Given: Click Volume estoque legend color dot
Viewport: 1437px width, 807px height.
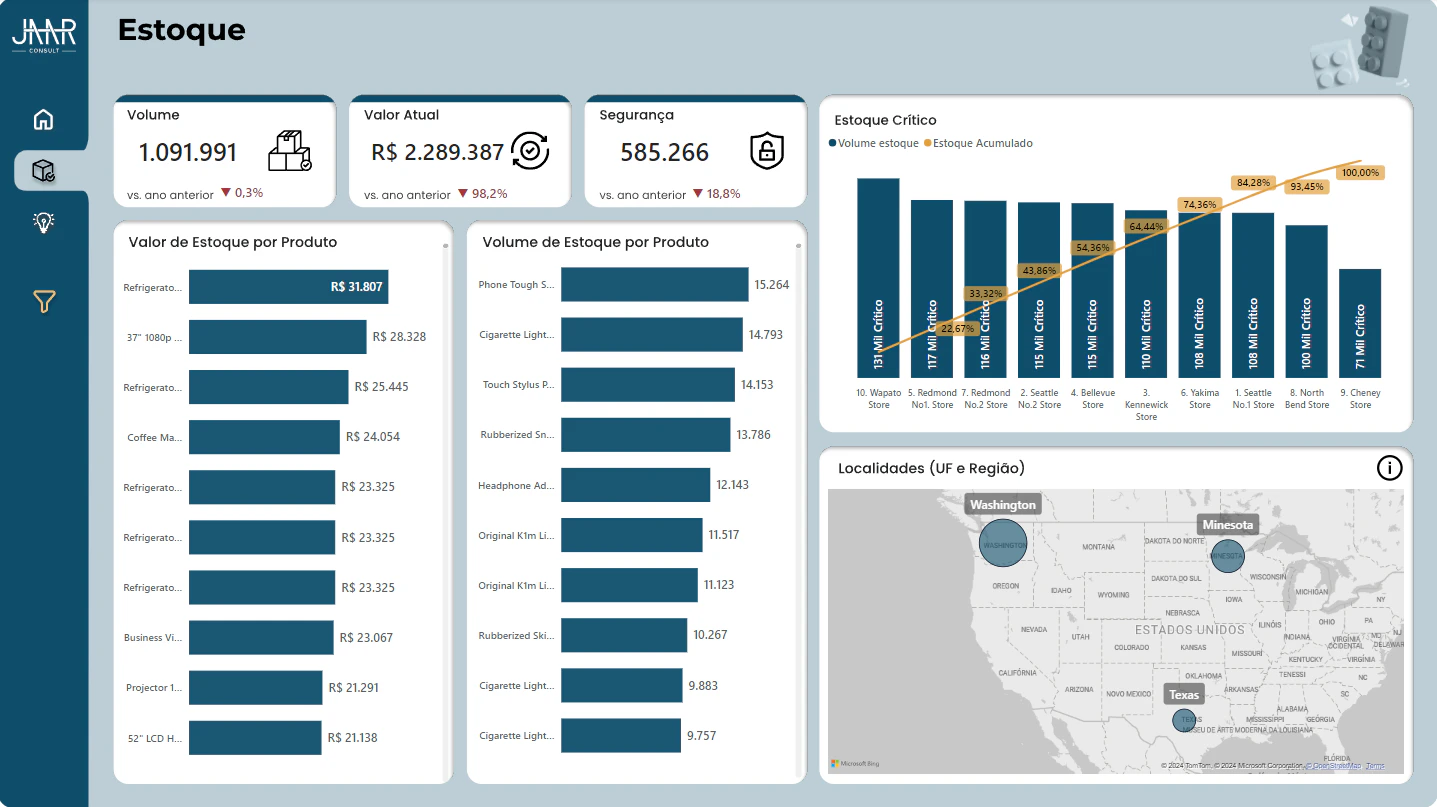Looking at the screenshot, I should 832,143.
